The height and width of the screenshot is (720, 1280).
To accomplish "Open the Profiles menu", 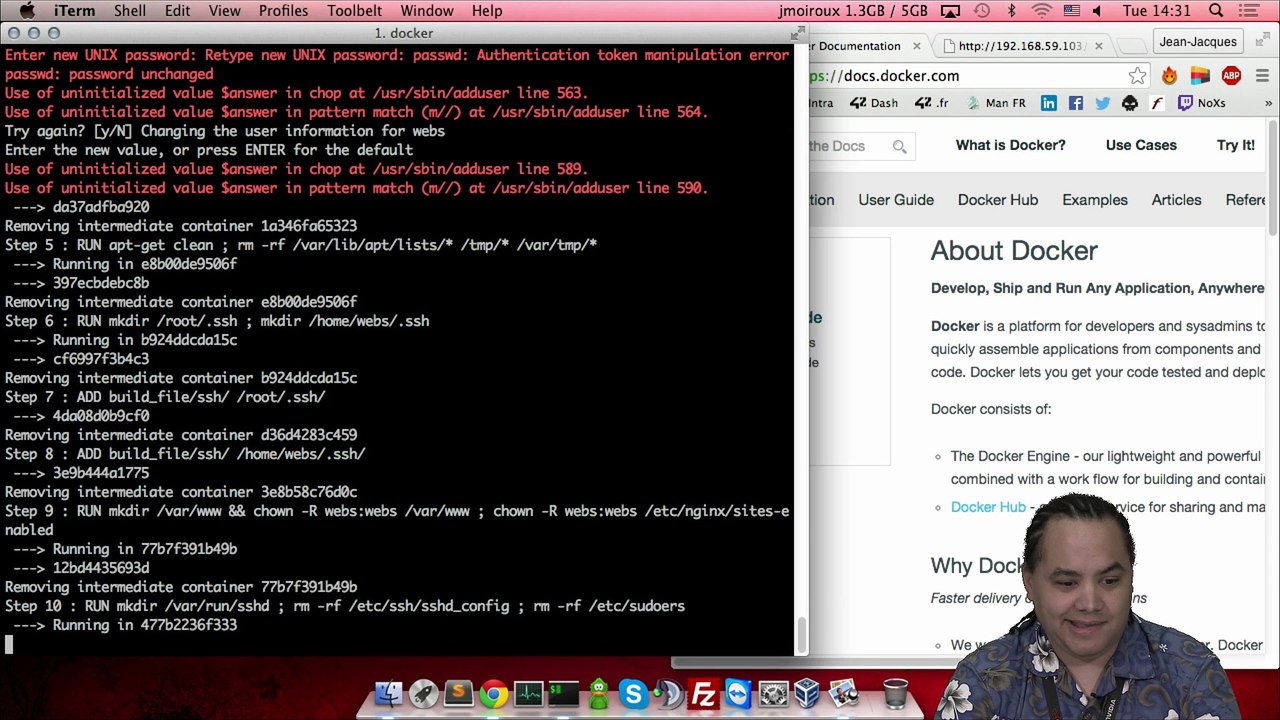I will click(x=283, y=11).
